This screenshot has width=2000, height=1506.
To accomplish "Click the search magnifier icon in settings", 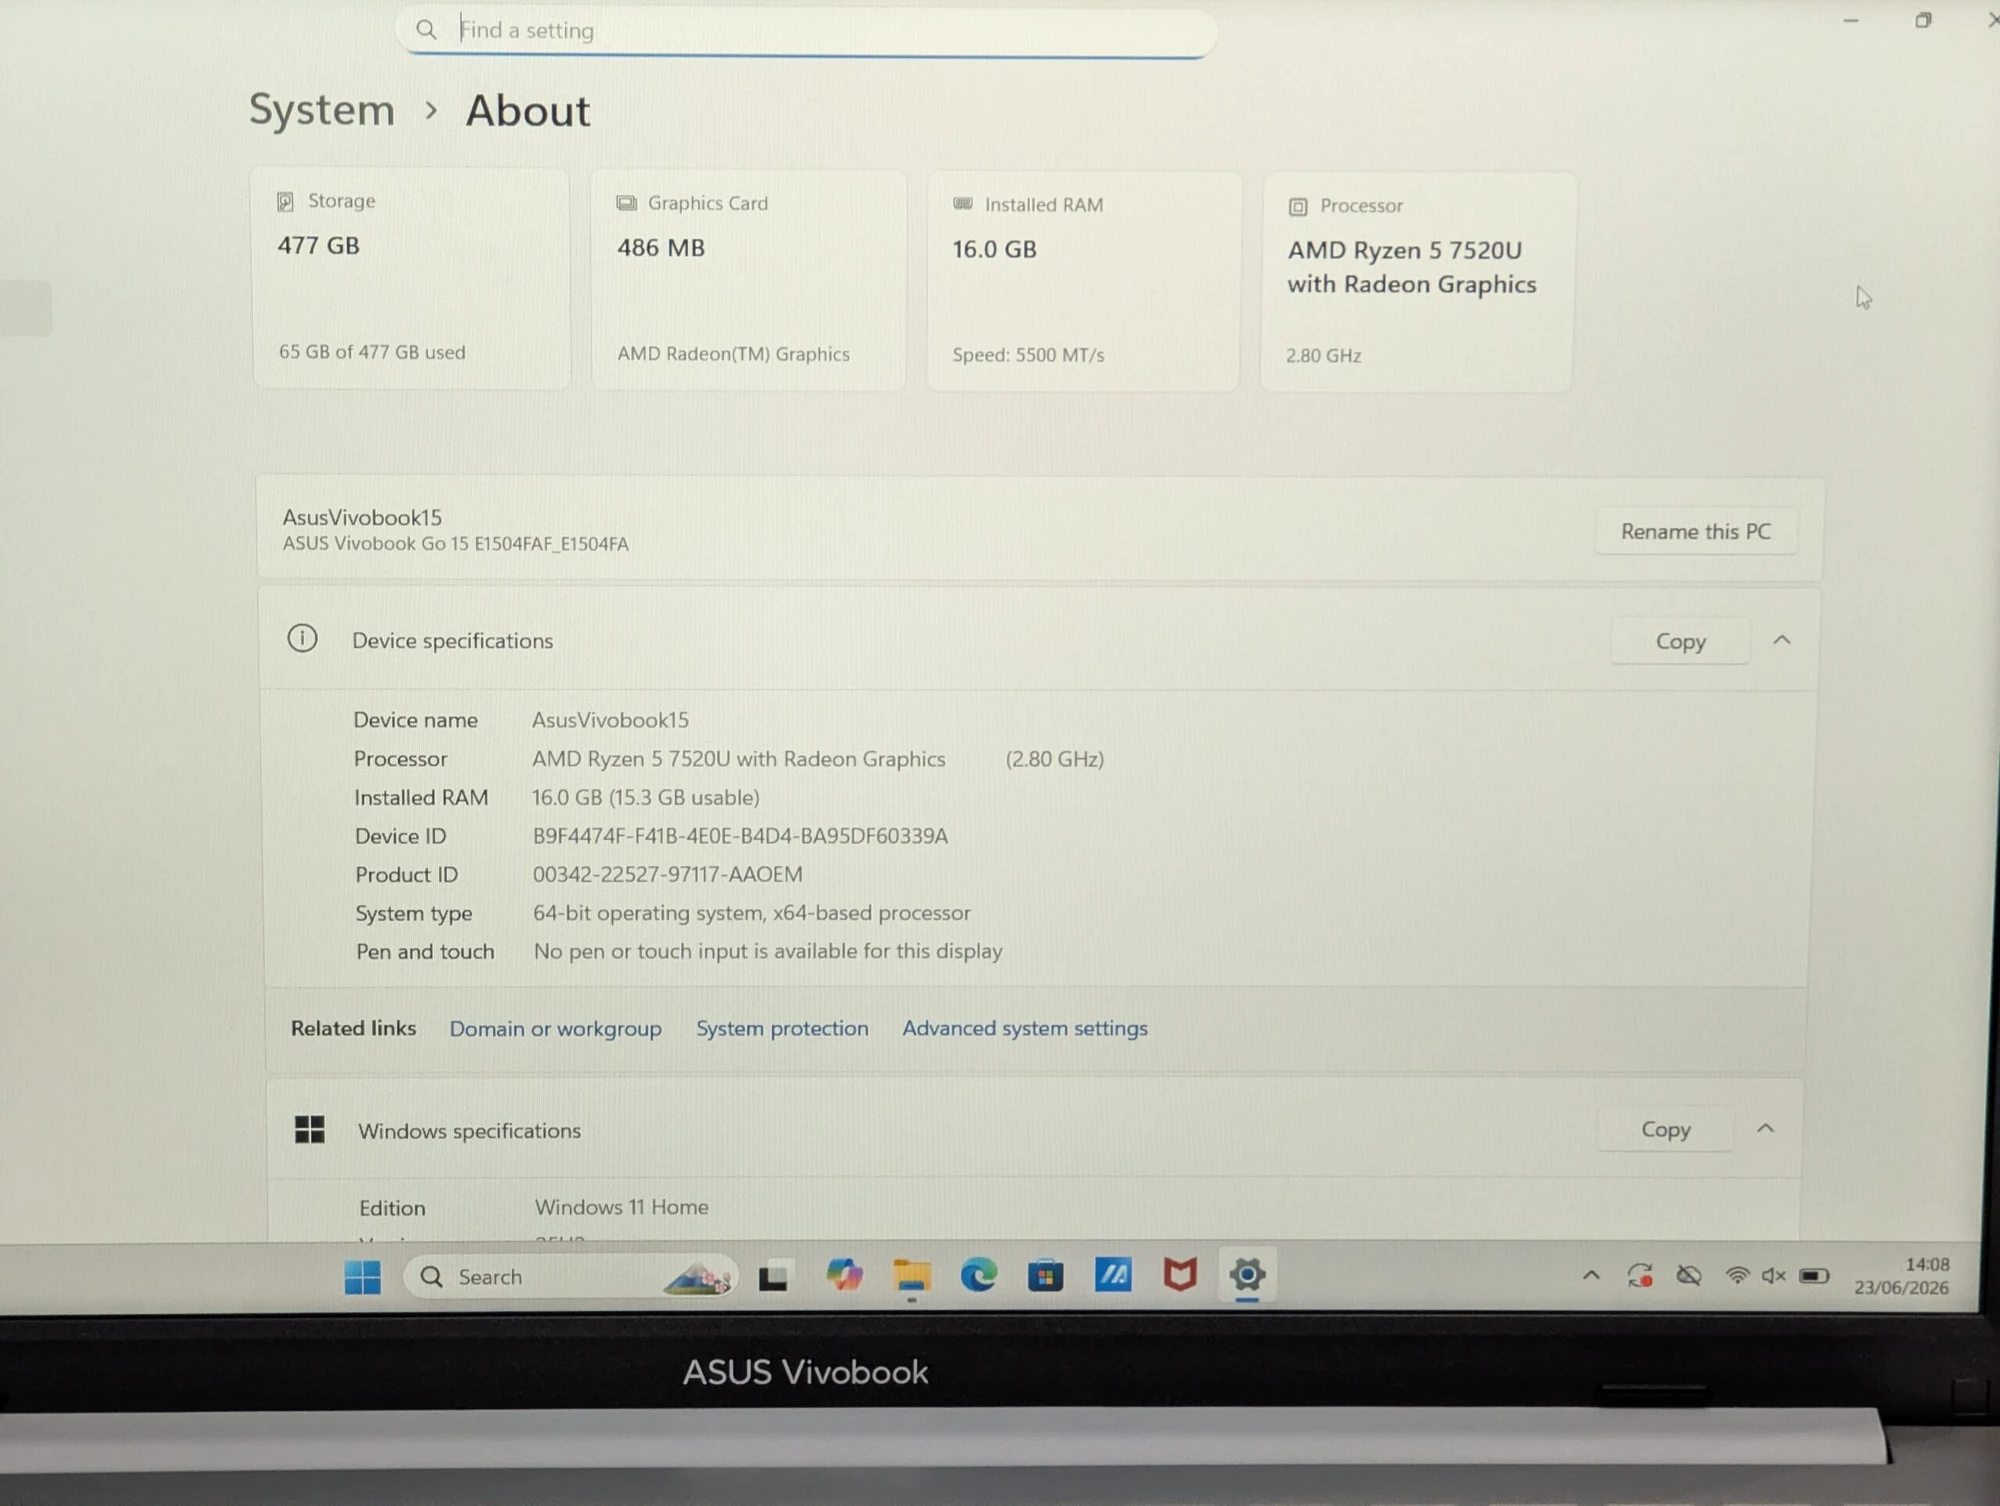I will [x=426, y=30].
